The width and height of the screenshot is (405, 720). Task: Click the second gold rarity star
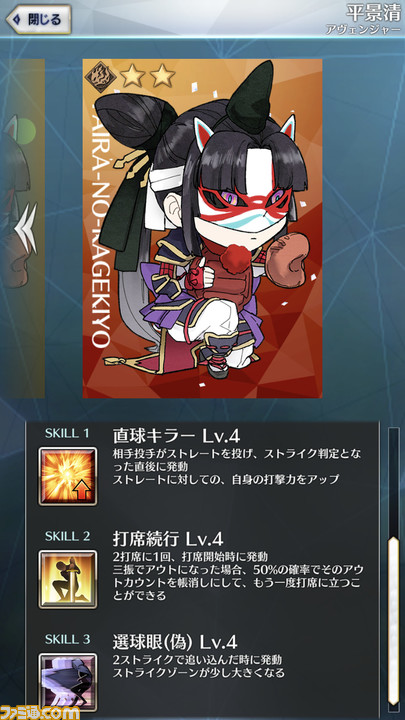[x=163, y=76]
